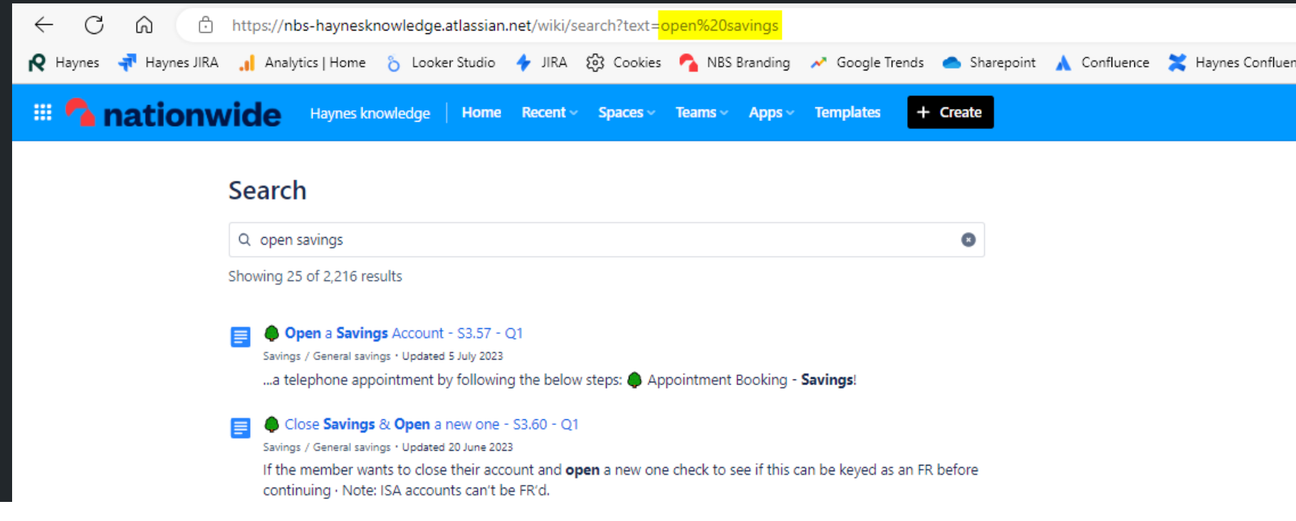Click tree emoji before Close Savings title
1296x521 pixels.
(271, 424)
